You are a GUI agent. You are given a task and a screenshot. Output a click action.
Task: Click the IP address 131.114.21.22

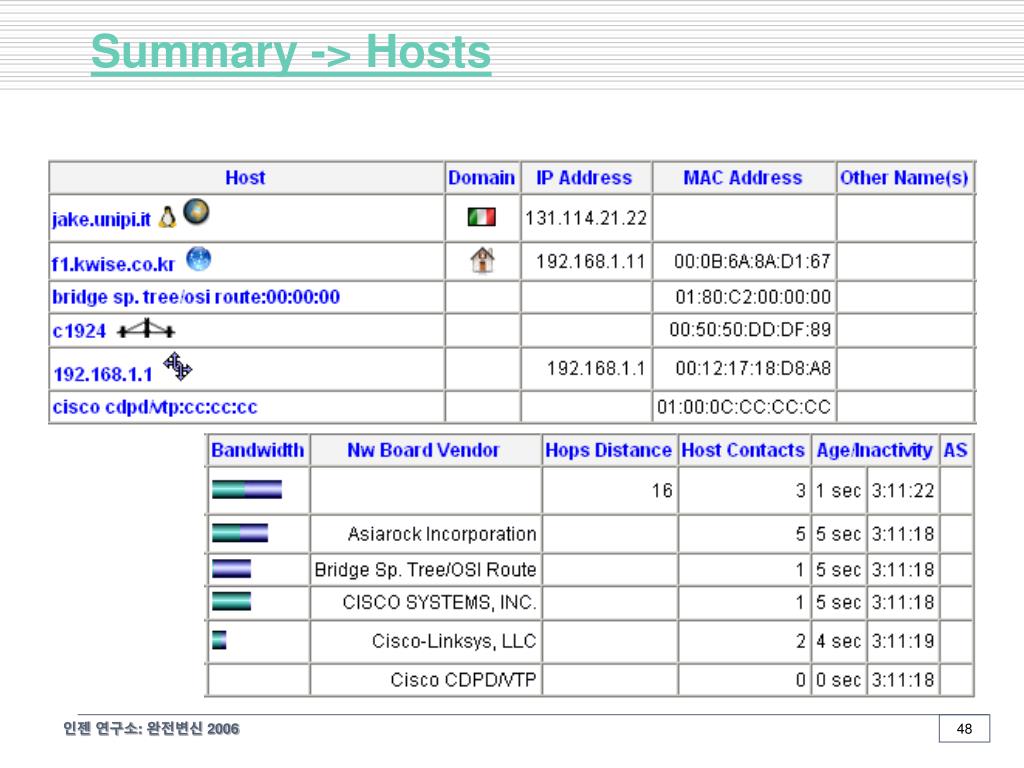pyautogui.click(x=586, y=217)
